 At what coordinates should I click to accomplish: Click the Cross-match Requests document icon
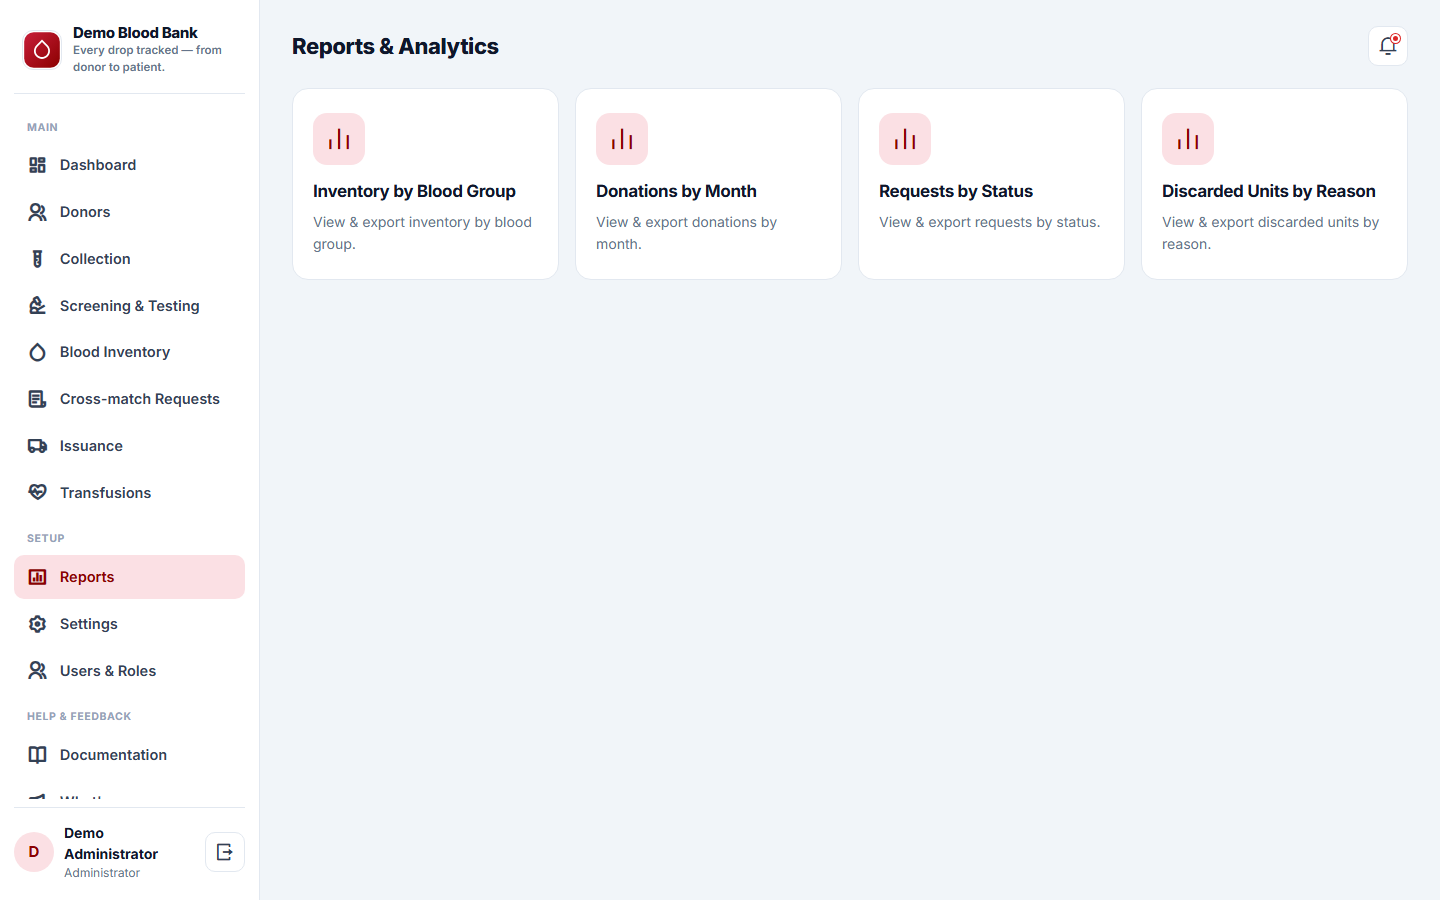coord(37,399)
